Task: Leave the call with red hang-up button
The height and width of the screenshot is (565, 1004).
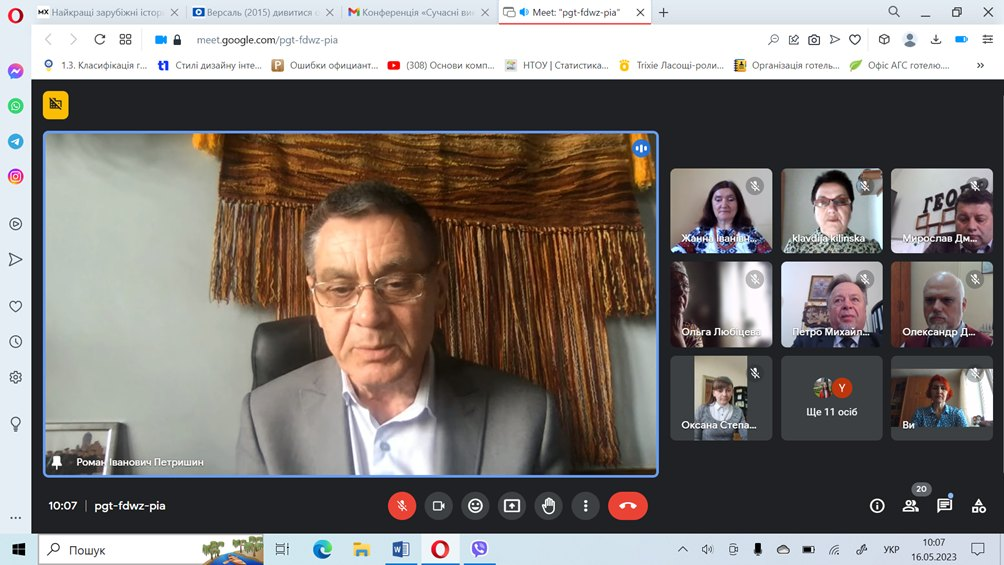Action: point(628,506)
